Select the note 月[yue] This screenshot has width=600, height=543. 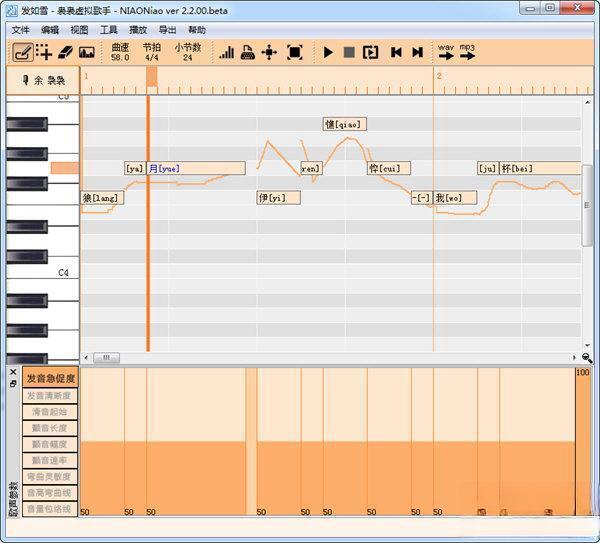click(196, 168)
